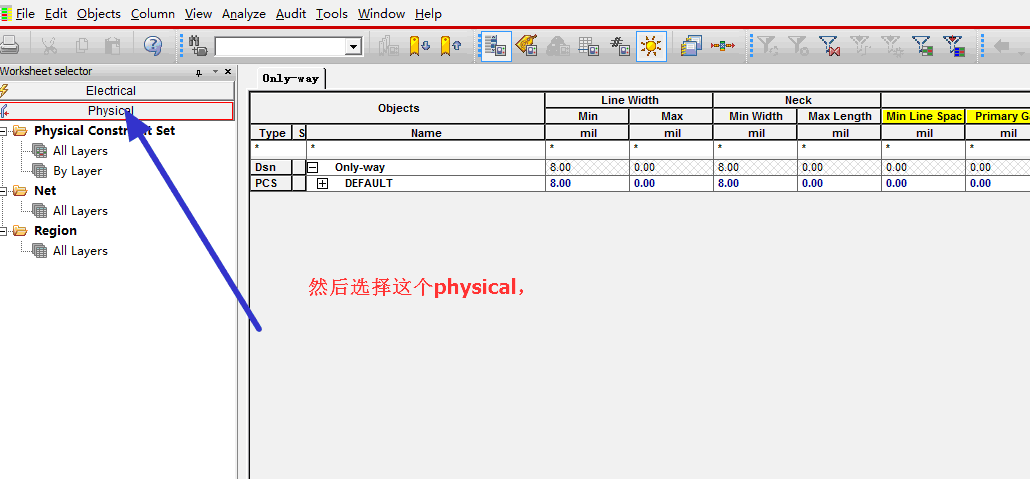Select By Layer under Physical Constraint Set

click(x=77, y=171)
